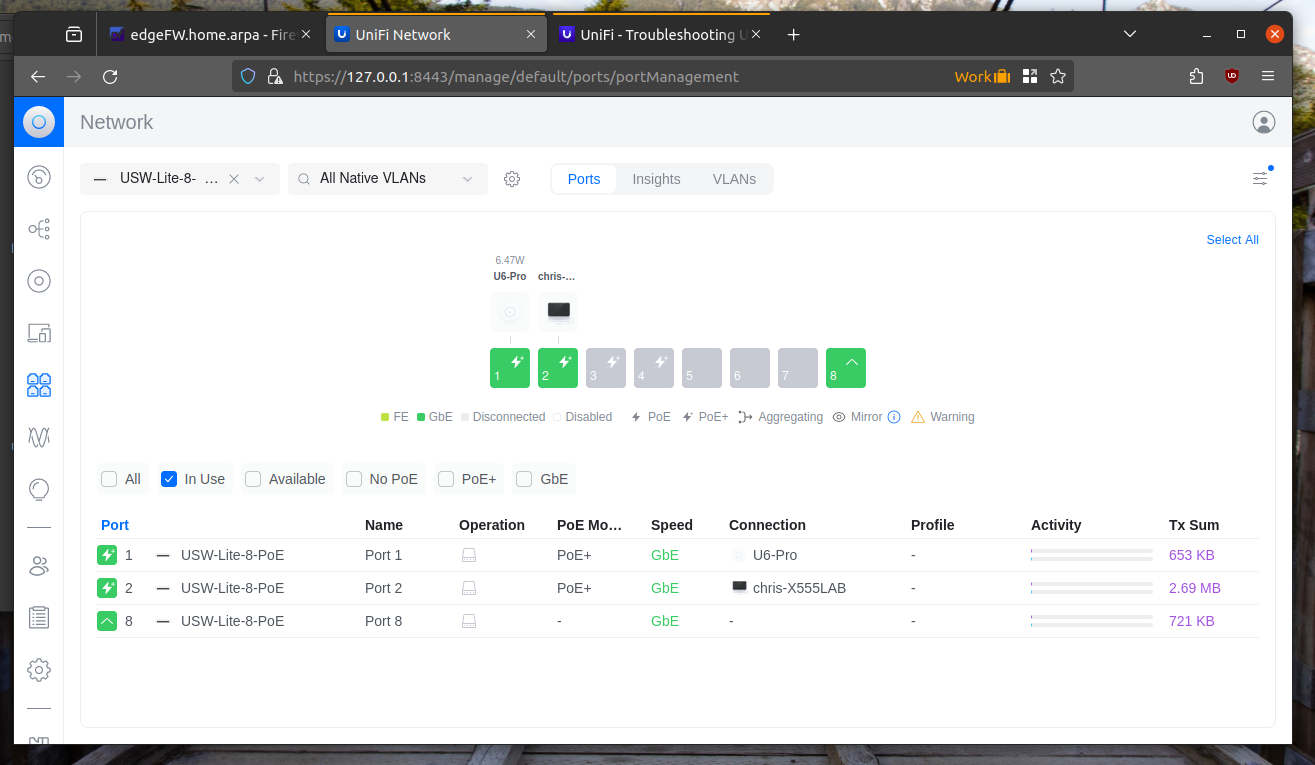Click the green uplink icon in table row 8
Image resolution: width=1315 pixels, height=765 pixels.
coord(107,621)
